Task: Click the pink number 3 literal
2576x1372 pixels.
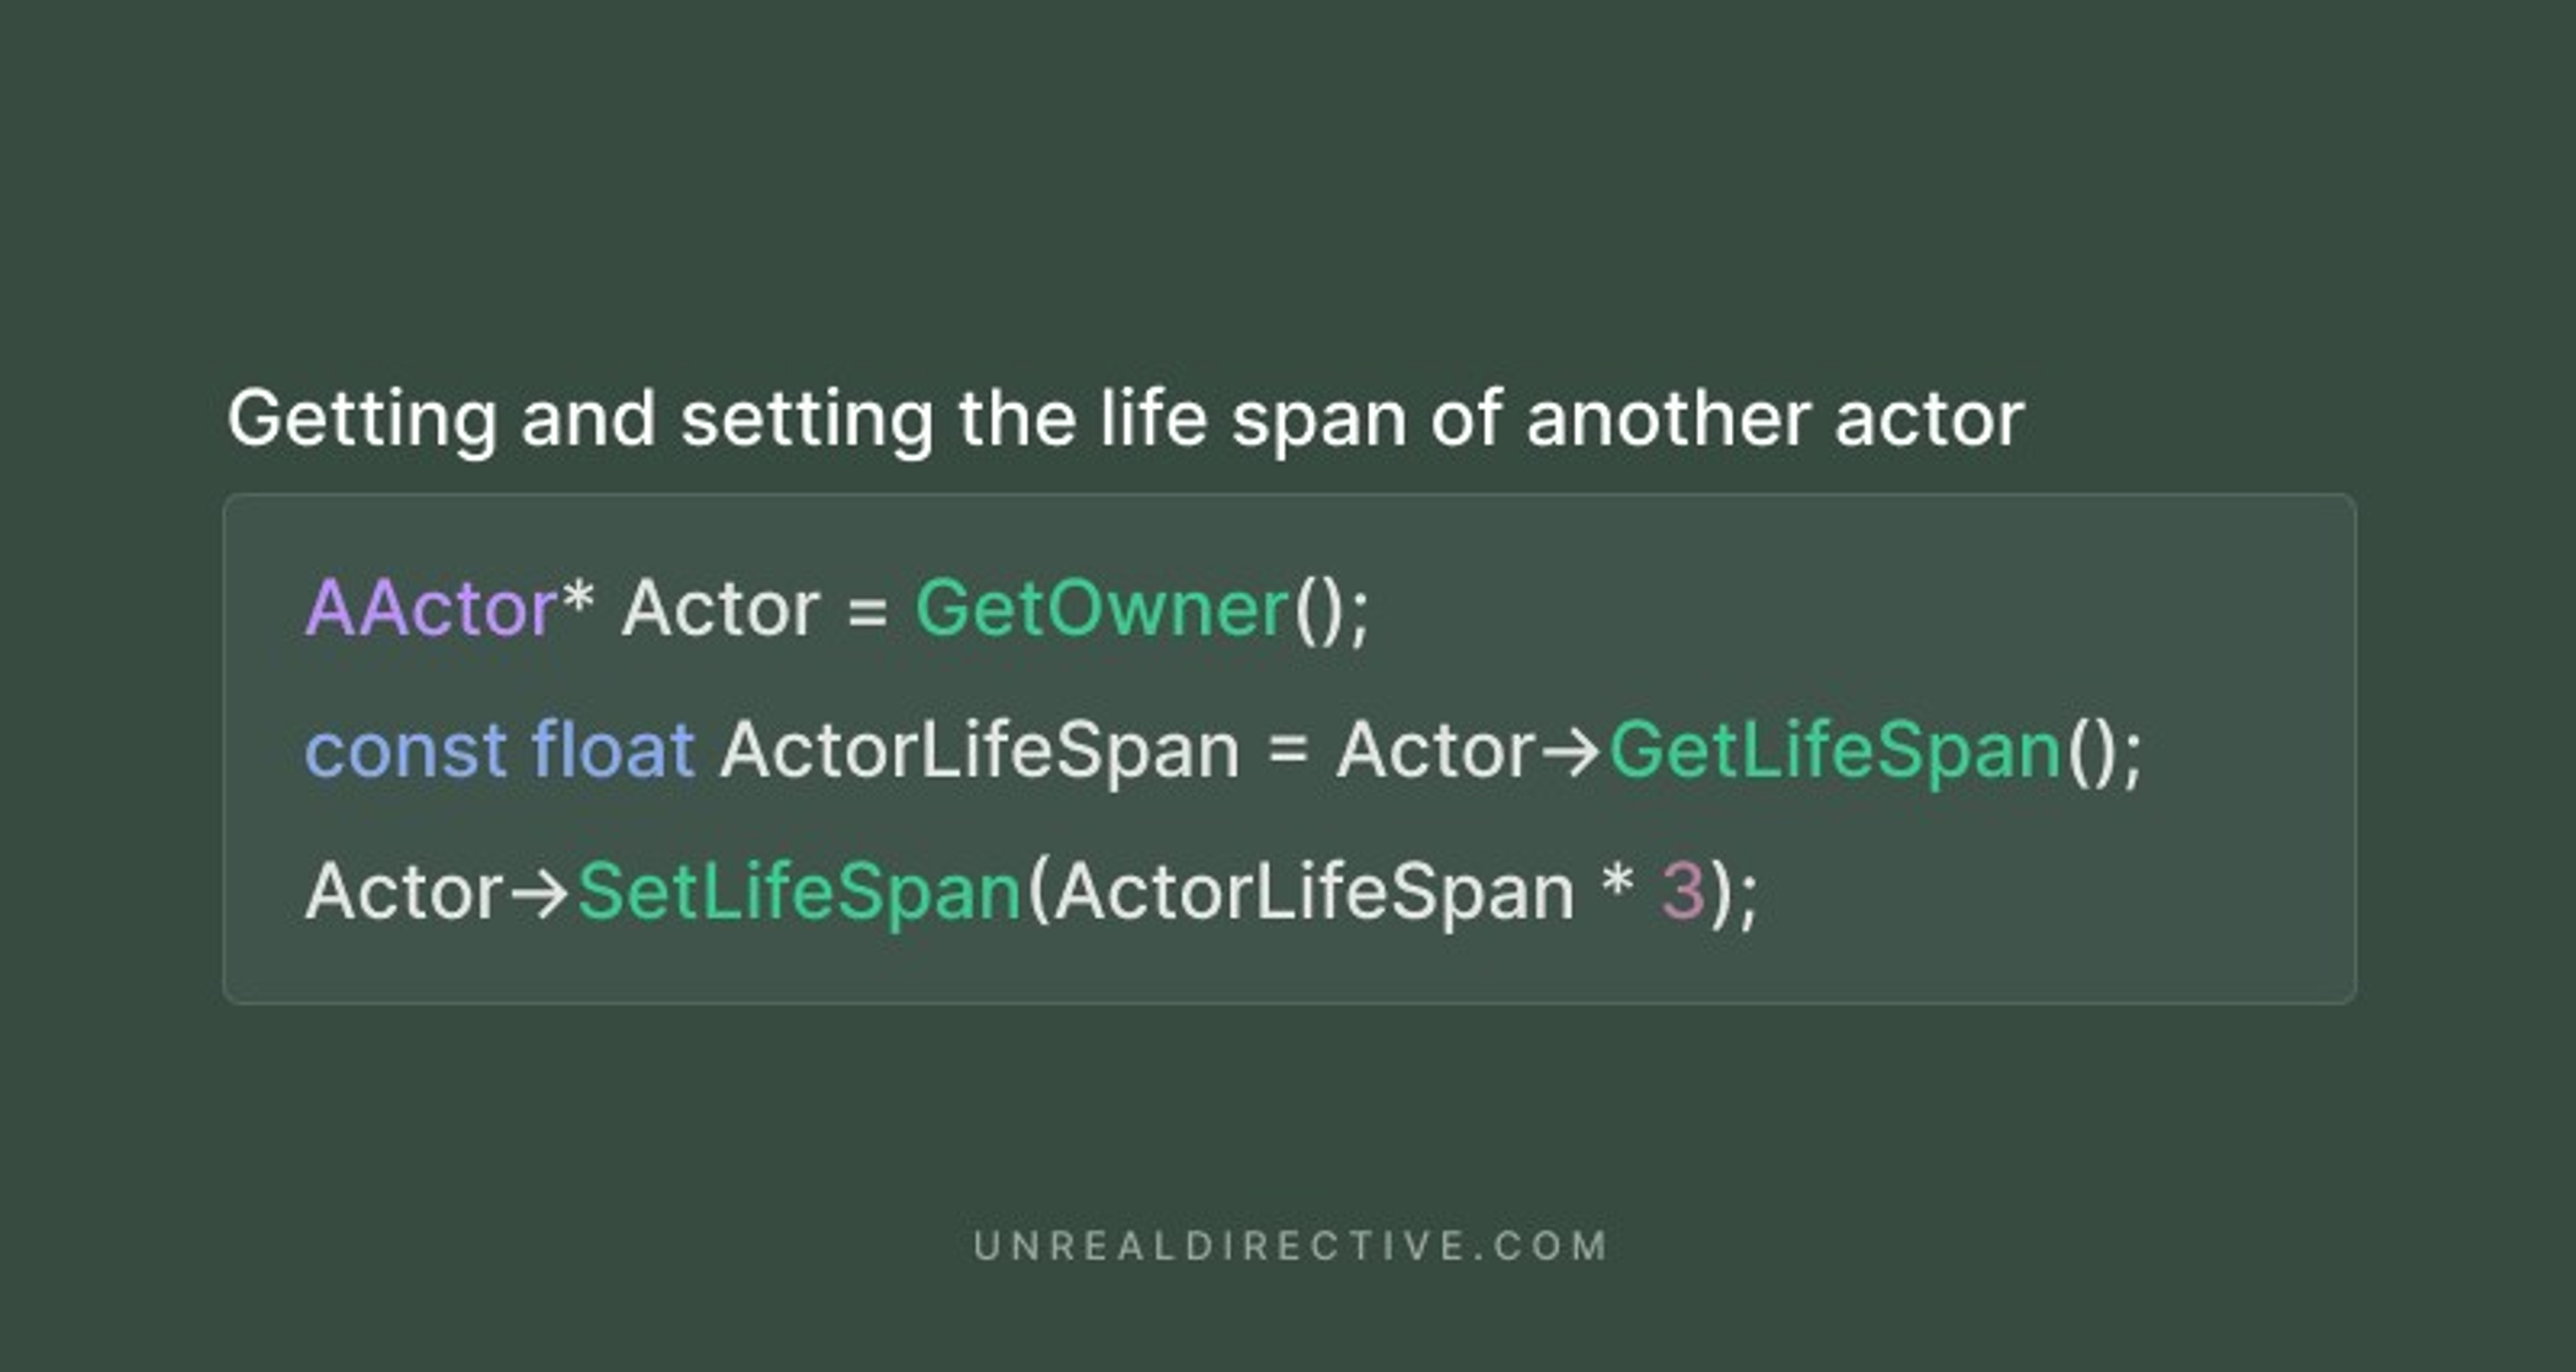Action: 1682,891
